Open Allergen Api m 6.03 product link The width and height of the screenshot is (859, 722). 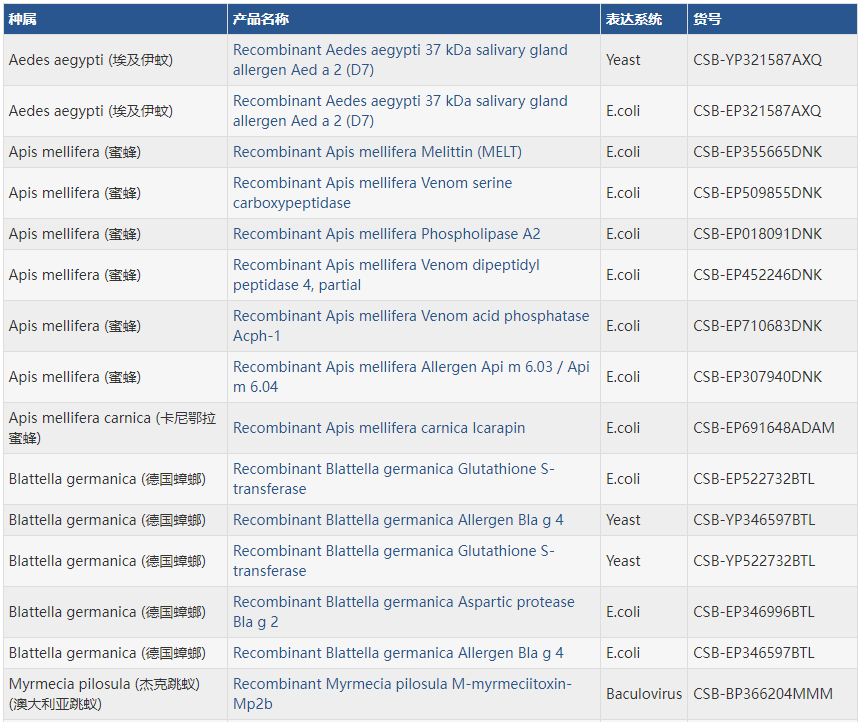pyautogui.click(x=410, y=377)
